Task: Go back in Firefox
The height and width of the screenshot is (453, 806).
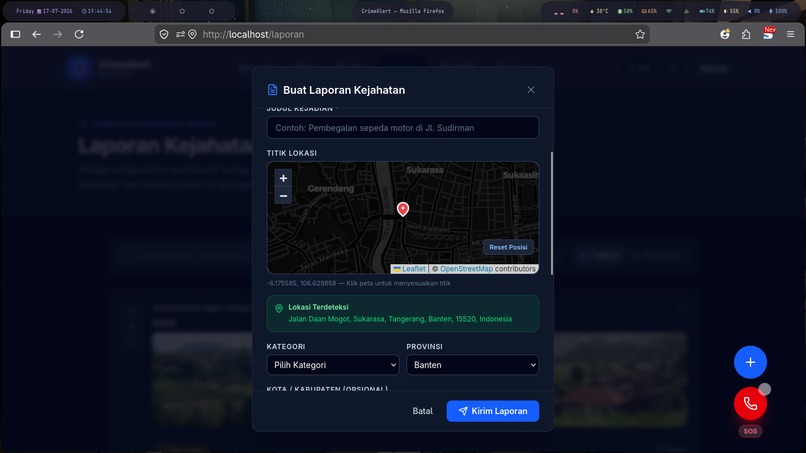Action: click(x=36, y=34)
